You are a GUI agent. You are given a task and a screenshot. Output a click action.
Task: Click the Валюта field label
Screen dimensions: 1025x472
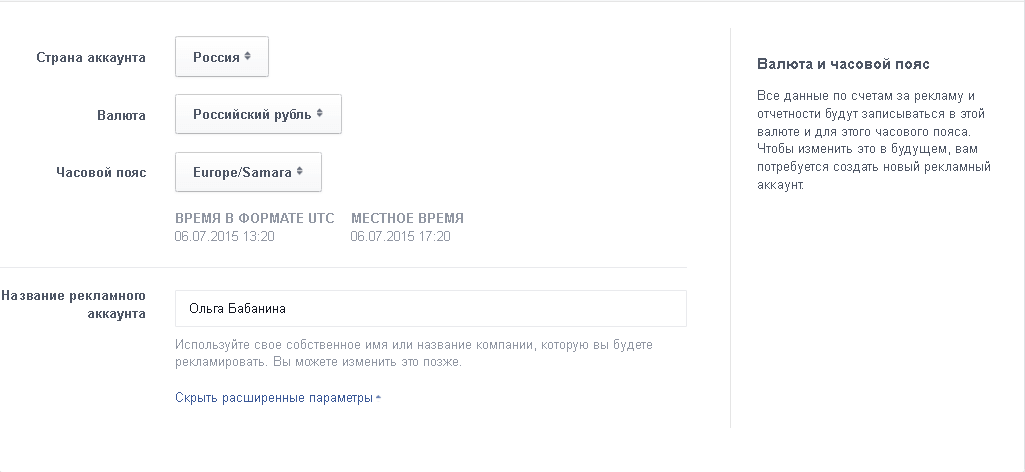coord(122,115)
